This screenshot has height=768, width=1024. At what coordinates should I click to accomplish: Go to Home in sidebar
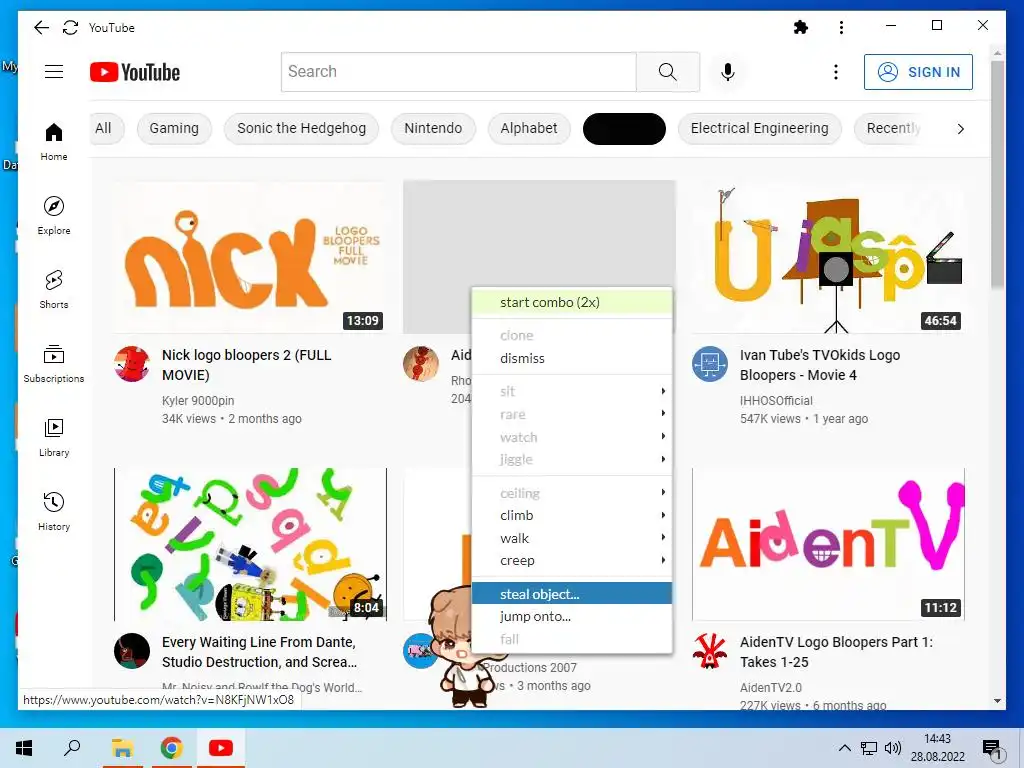pos(54,142)
